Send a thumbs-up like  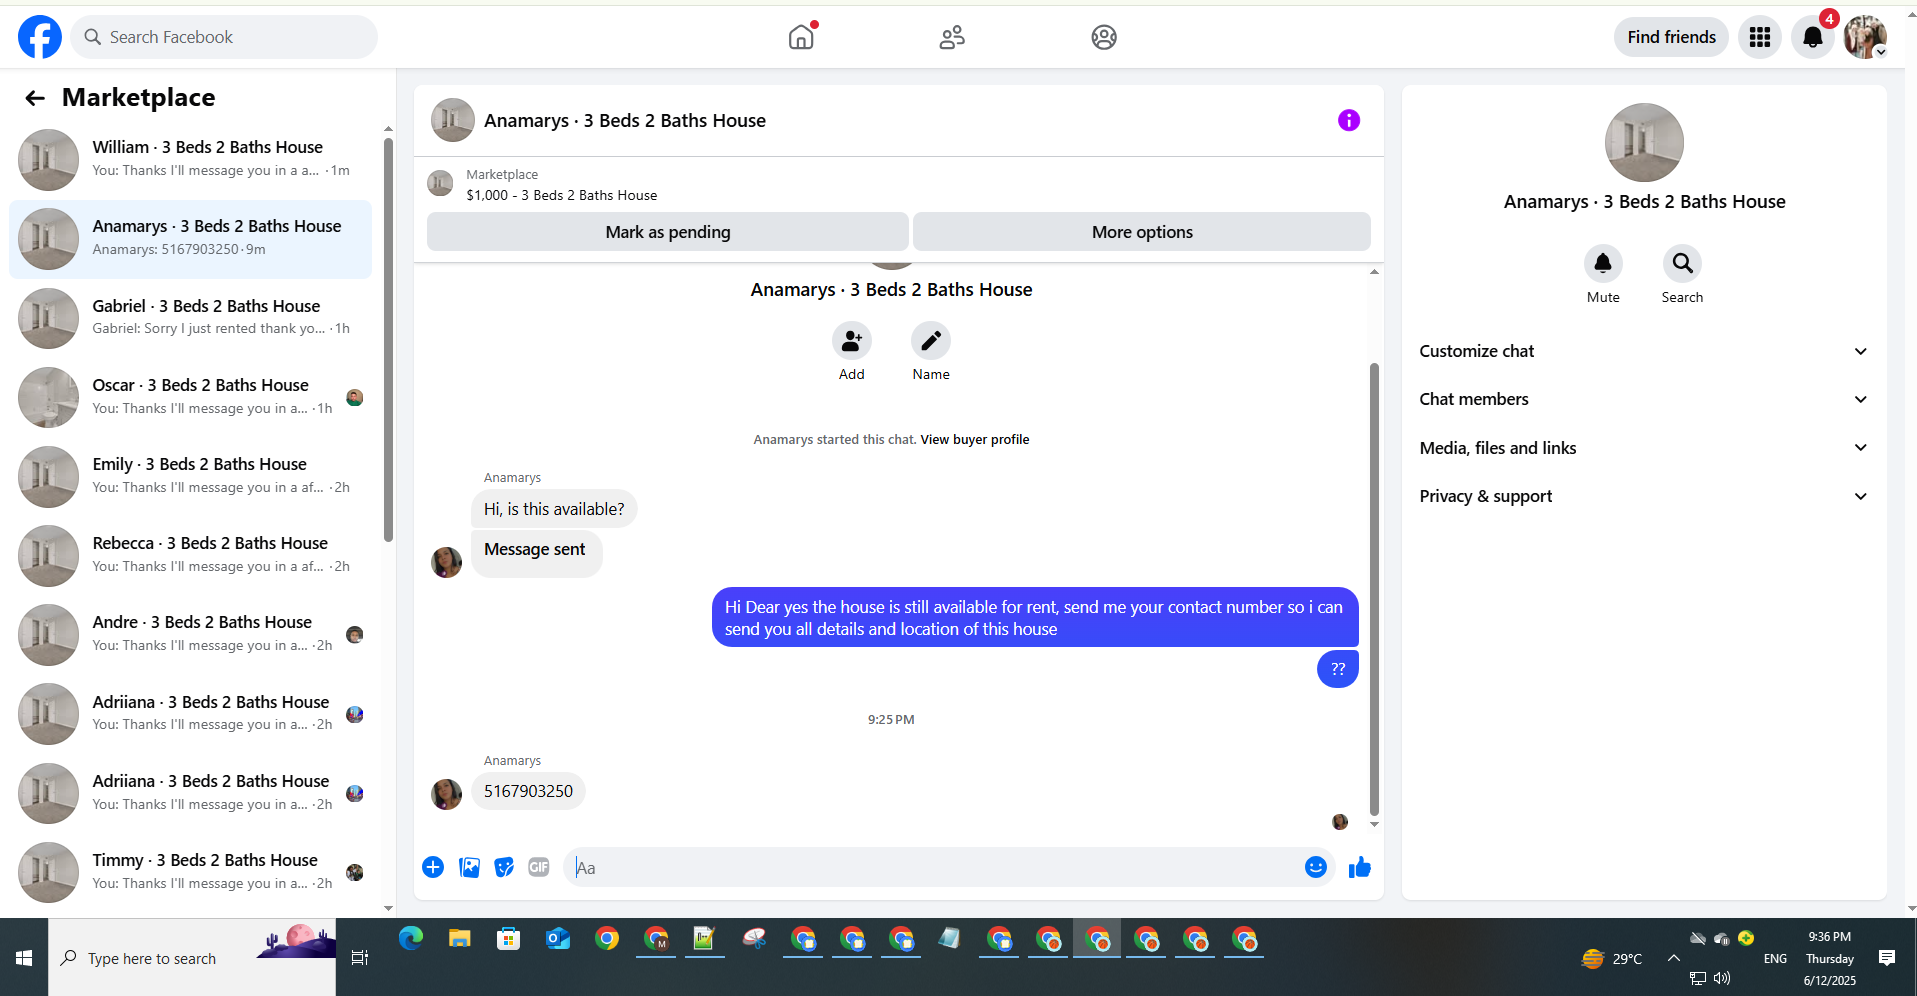1360,867
